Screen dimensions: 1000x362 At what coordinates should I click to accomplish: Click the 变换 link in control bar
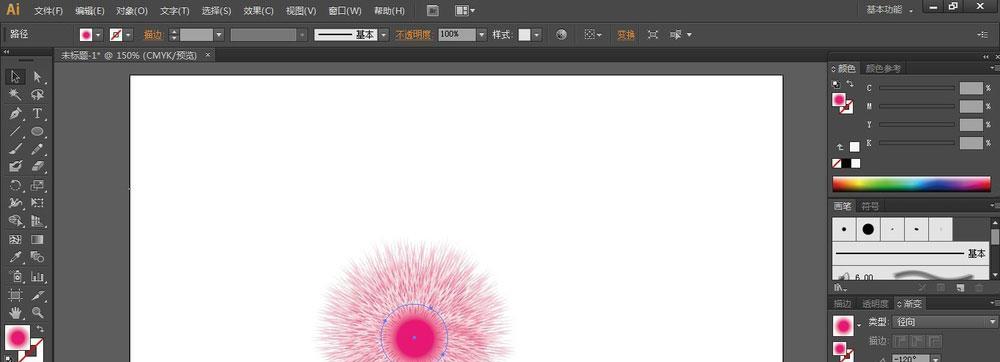626,35
